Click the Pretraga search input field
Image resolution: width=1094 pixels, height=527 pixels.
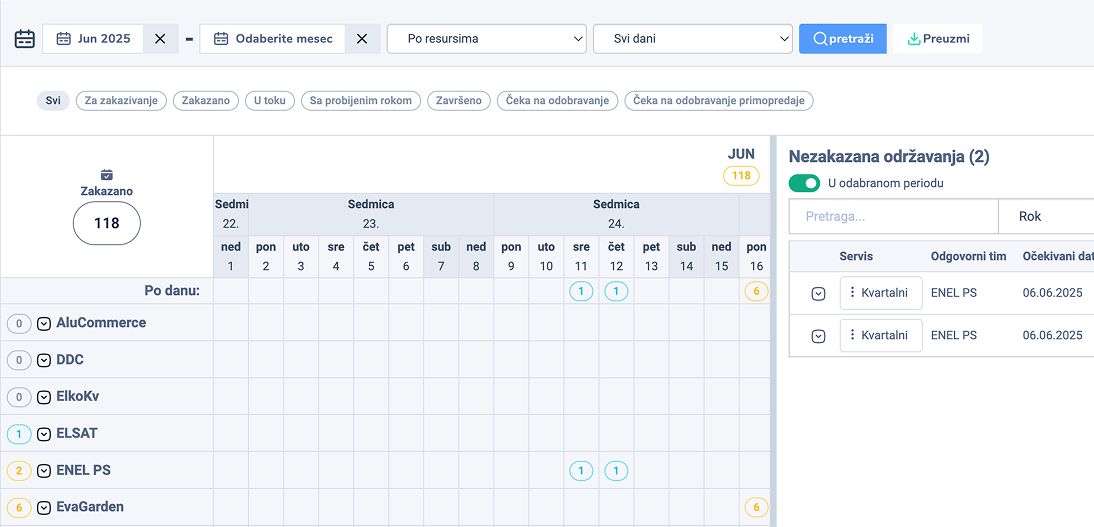[x=894, y=216]
